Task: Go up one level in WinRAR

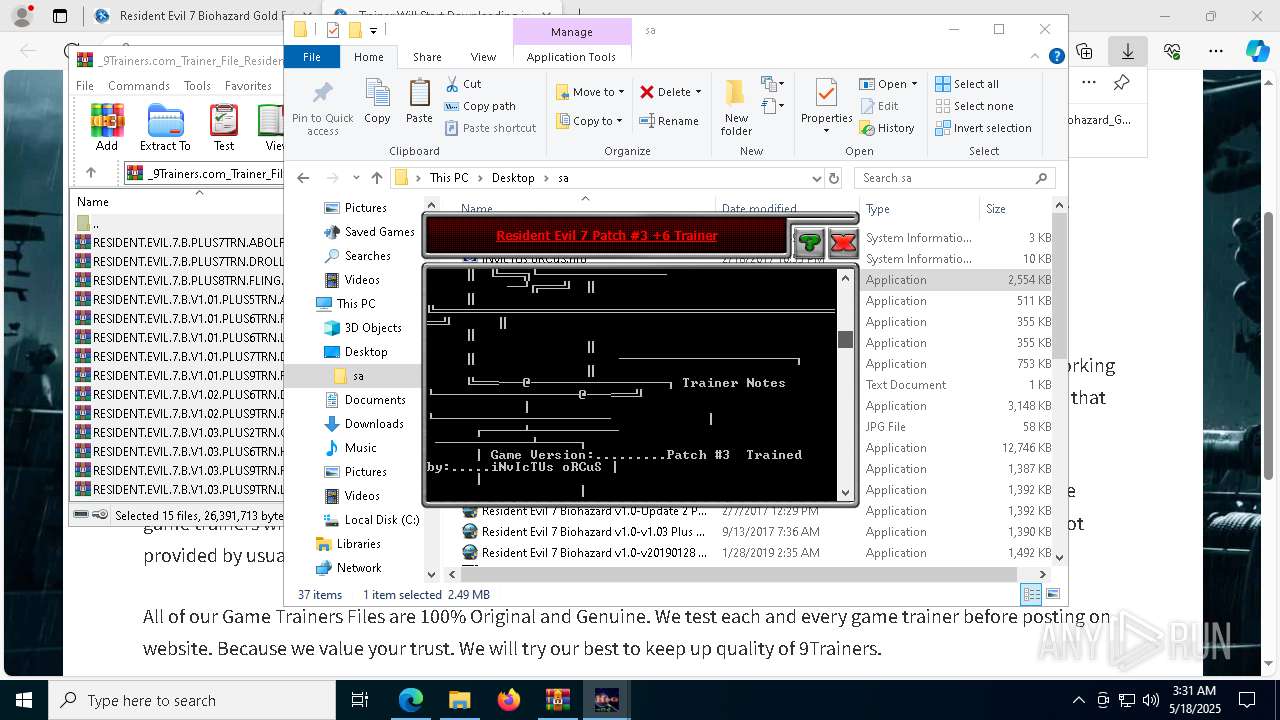Action: [91, 173]
